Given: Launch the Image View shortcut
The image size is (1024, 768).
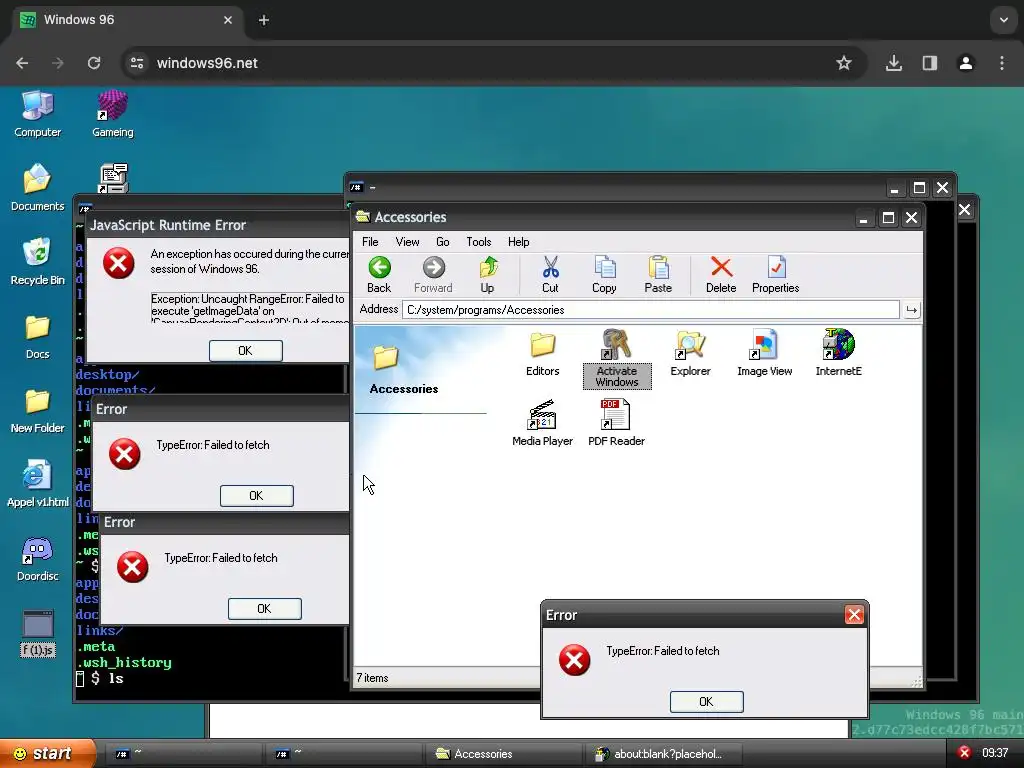Looking at the screenshot, I should click(764, 354).
